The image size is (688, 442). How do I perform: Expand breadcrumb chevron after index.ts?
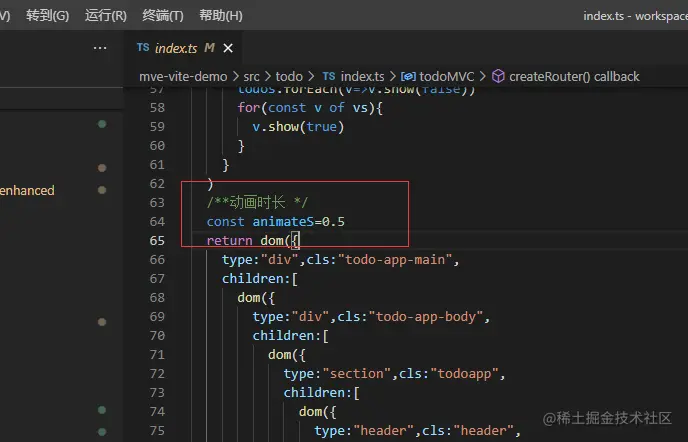(x=393, y=76)
